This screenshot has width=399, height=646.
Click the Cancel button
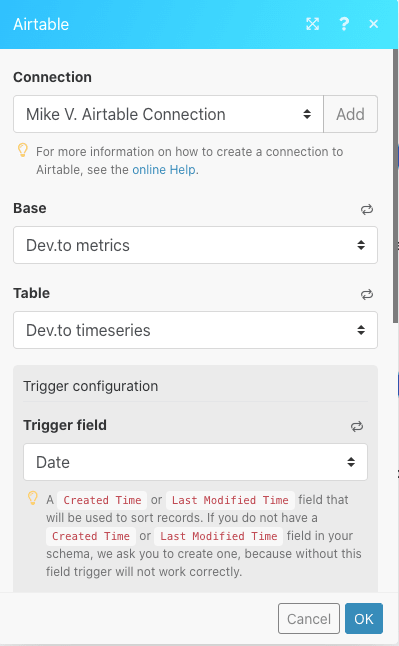point(309,618)
